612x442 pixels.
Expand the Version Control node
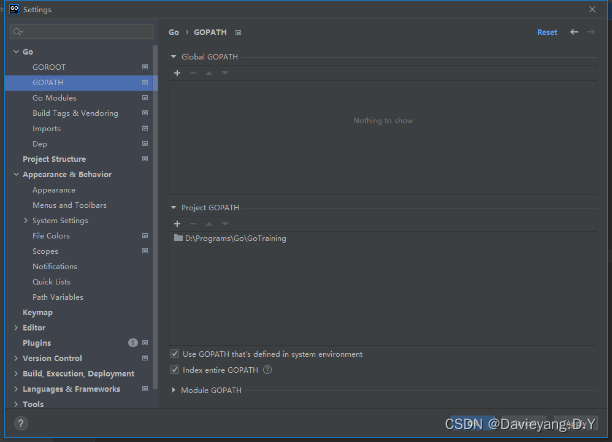click(16, 358)
